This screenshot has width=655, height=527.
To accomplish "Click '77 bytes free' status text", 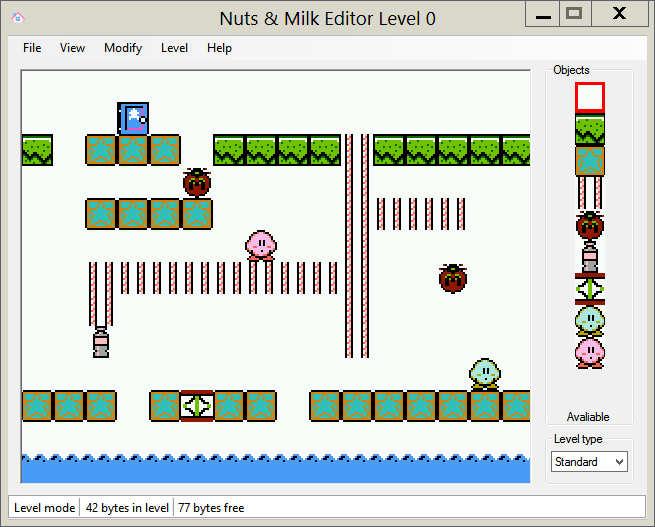I will click(x=211, y=508).
